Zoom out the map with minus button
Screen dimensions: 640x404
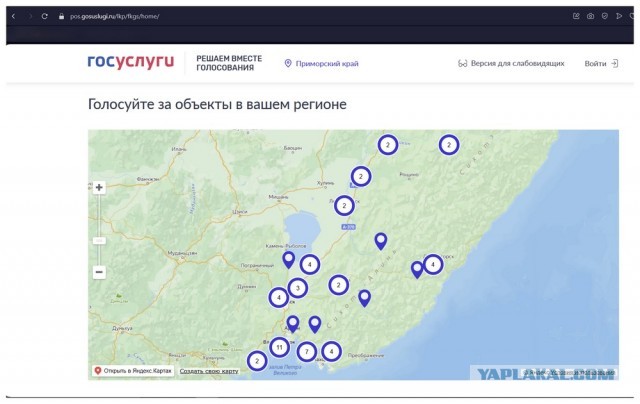(99, 272)
